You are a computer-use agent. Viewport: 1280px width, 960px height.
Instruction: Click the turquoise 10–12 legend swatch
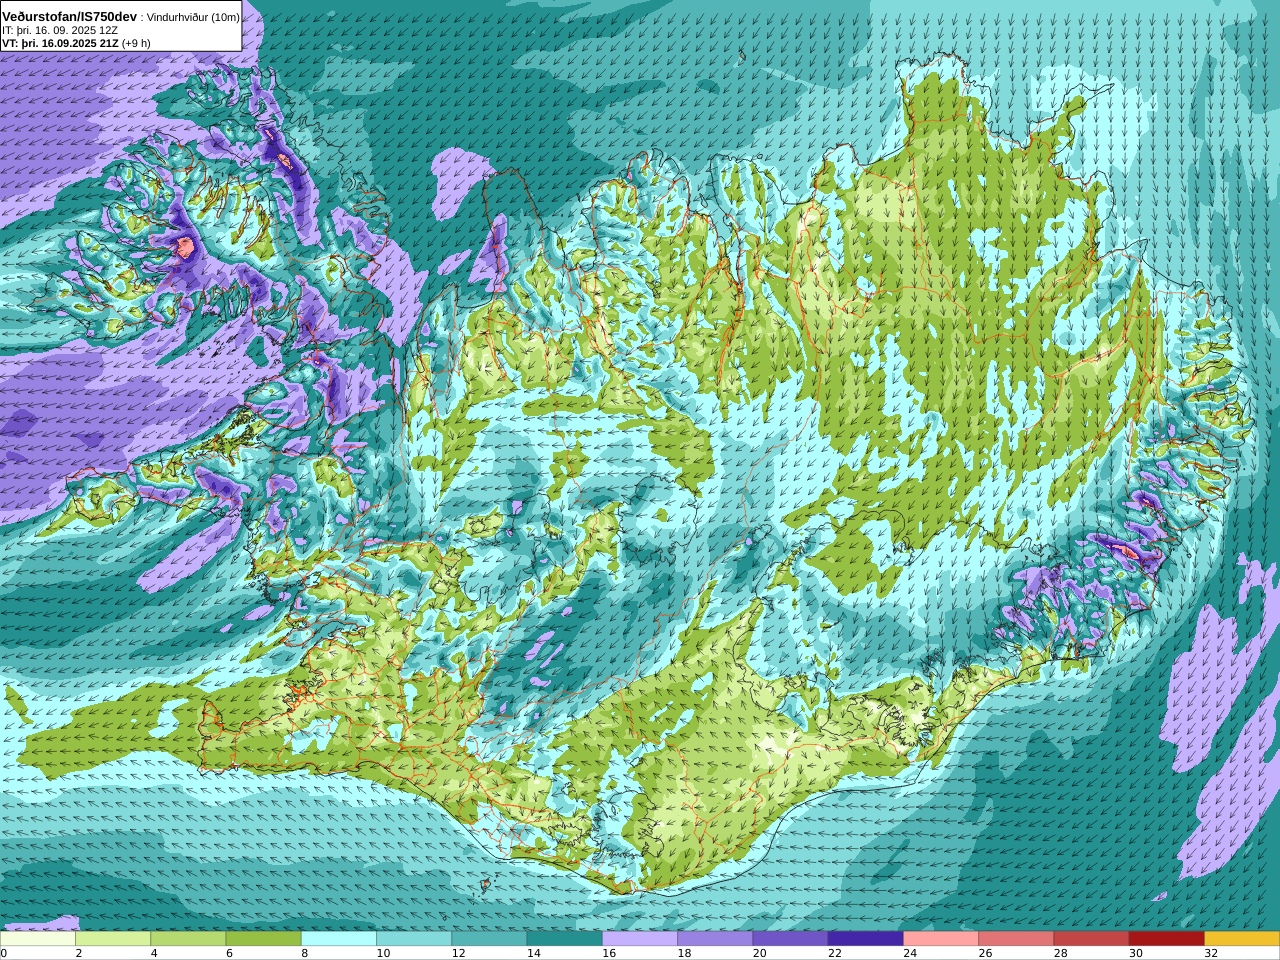tap(414, 939)
